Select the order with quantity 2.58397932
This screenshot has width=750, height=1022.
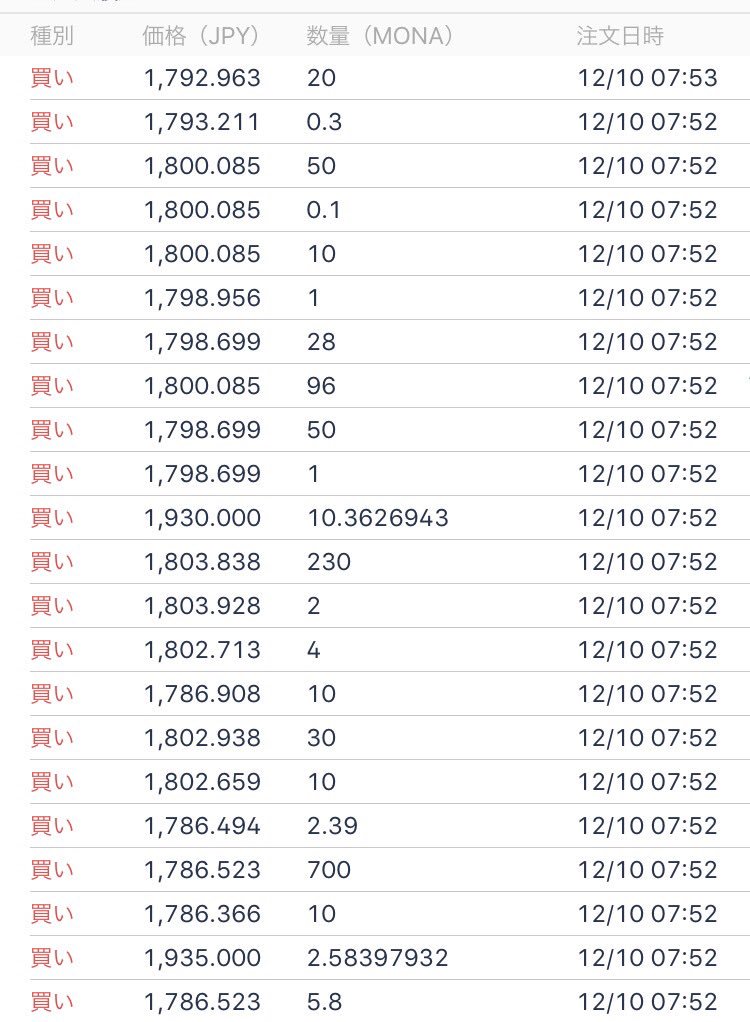tap(390, 958)
